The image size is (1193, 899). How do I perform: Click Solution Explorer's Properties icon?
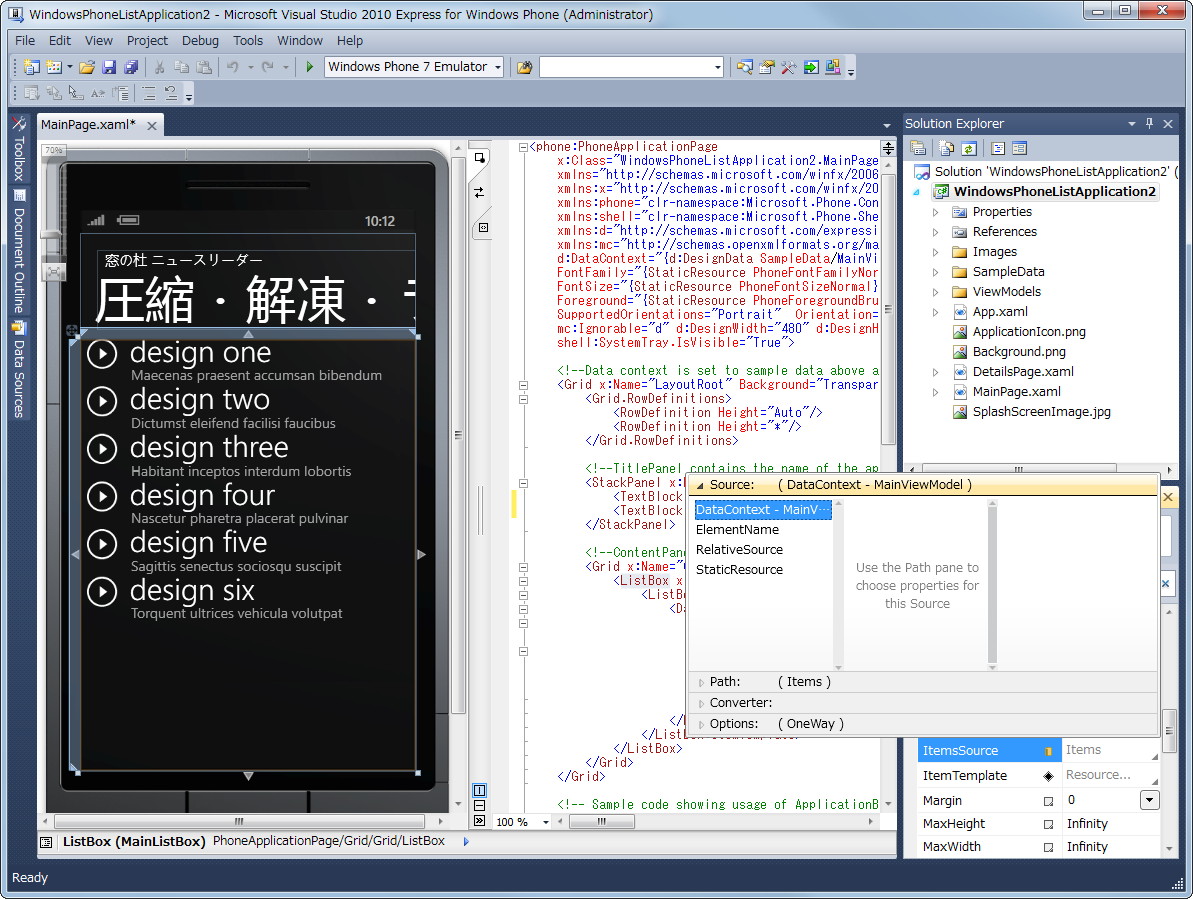918,148
